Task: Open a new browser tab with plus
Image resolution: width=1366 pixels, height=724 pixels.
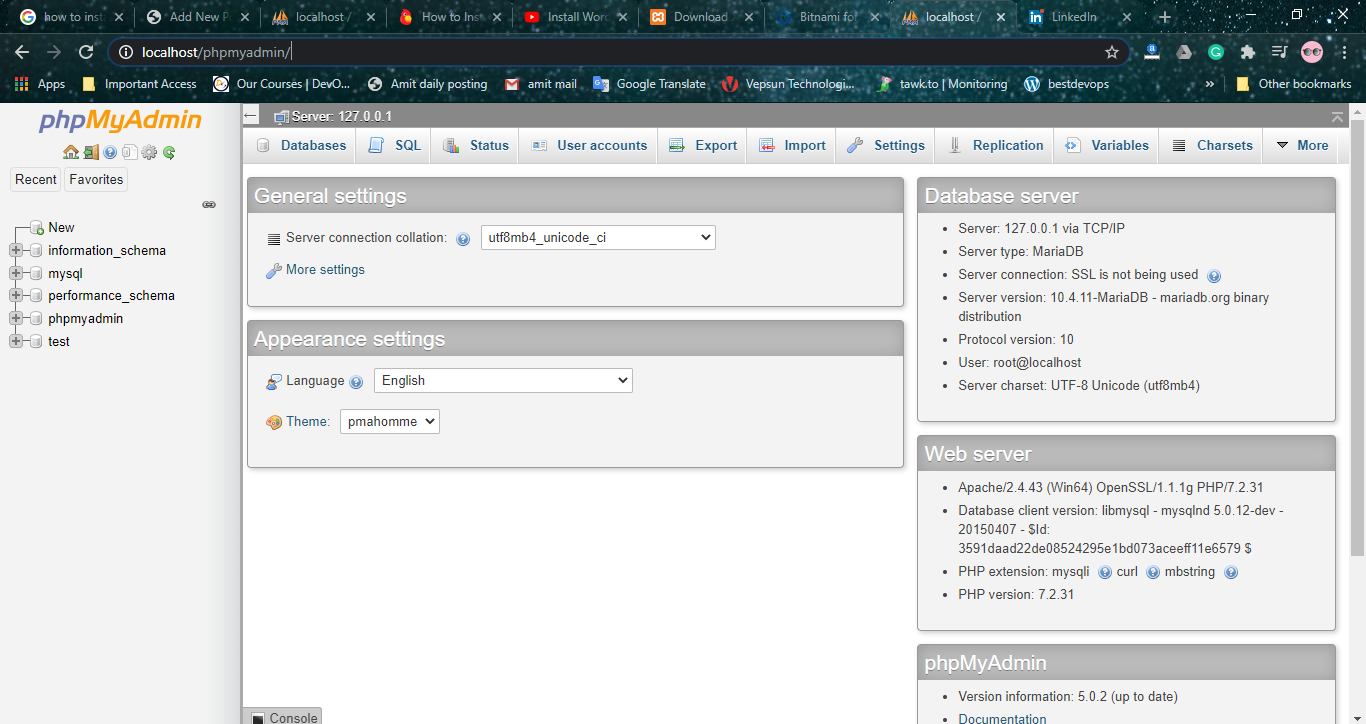Action: tap(1164, 17)
